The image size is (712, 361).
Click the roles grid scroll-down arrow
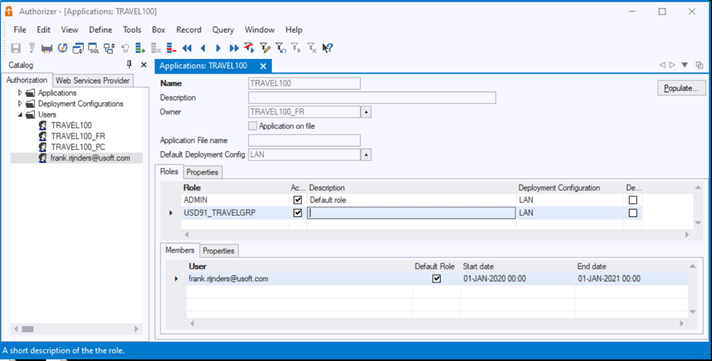click(x=698, y=223)
